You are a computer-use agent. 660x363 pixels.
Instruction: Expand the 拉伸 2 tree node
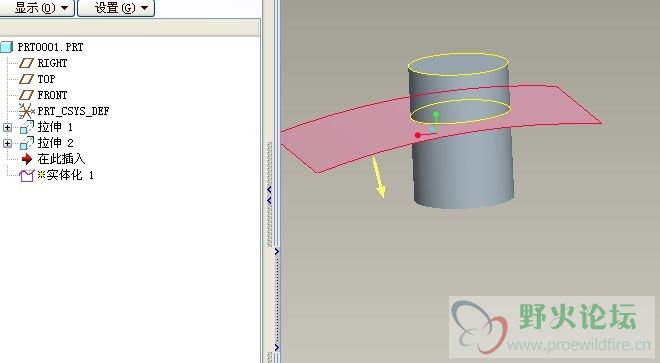[7, 144]
